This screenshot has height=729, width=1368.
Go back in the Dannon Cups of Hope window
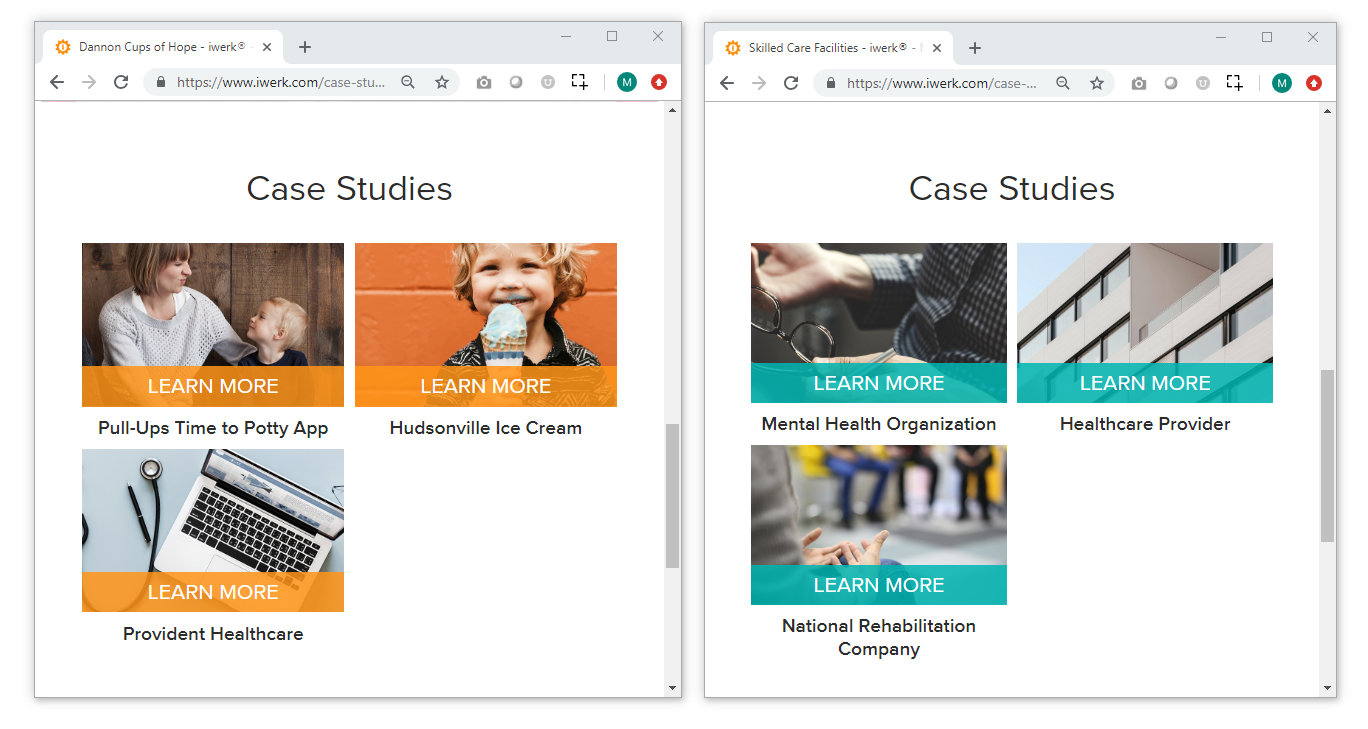57,83
